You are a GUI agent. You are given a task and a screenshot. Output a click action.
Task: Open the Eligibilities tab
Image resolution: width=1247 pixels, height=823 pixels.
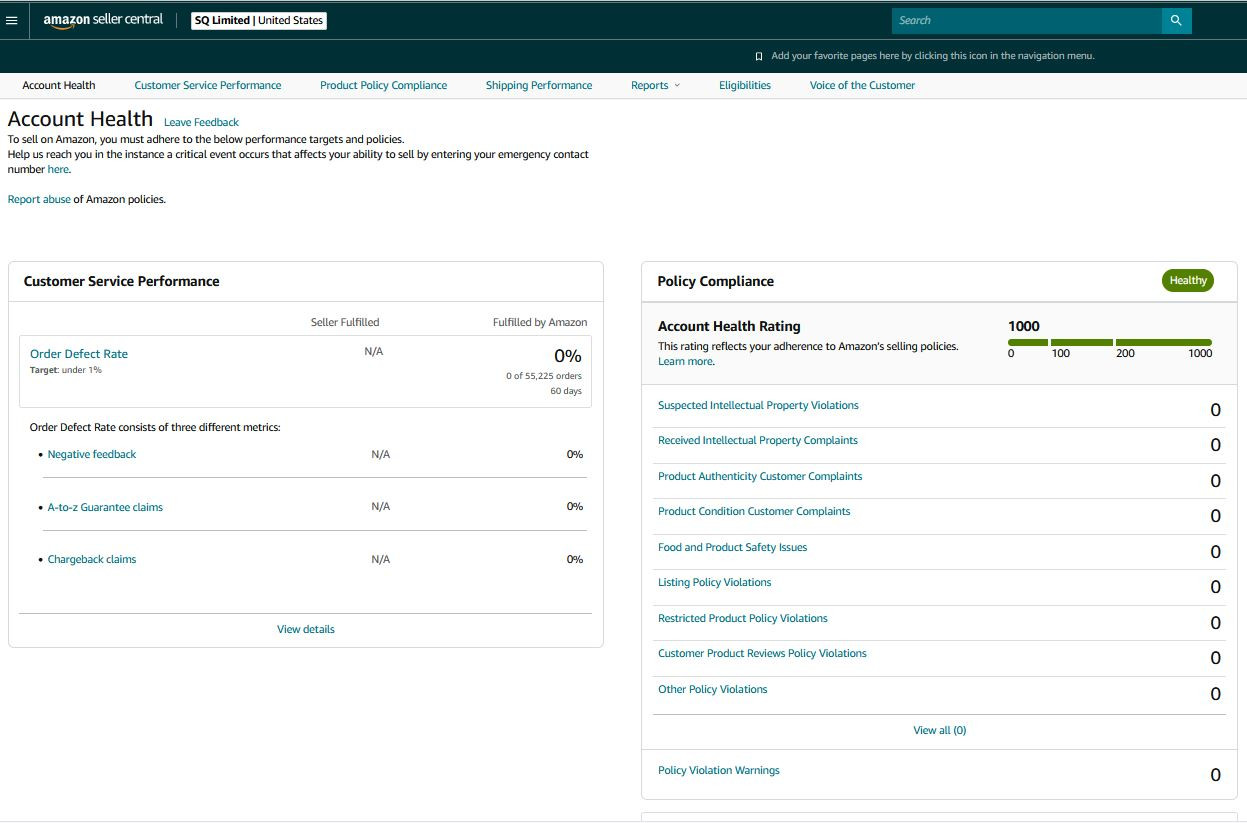pos(745,85)
